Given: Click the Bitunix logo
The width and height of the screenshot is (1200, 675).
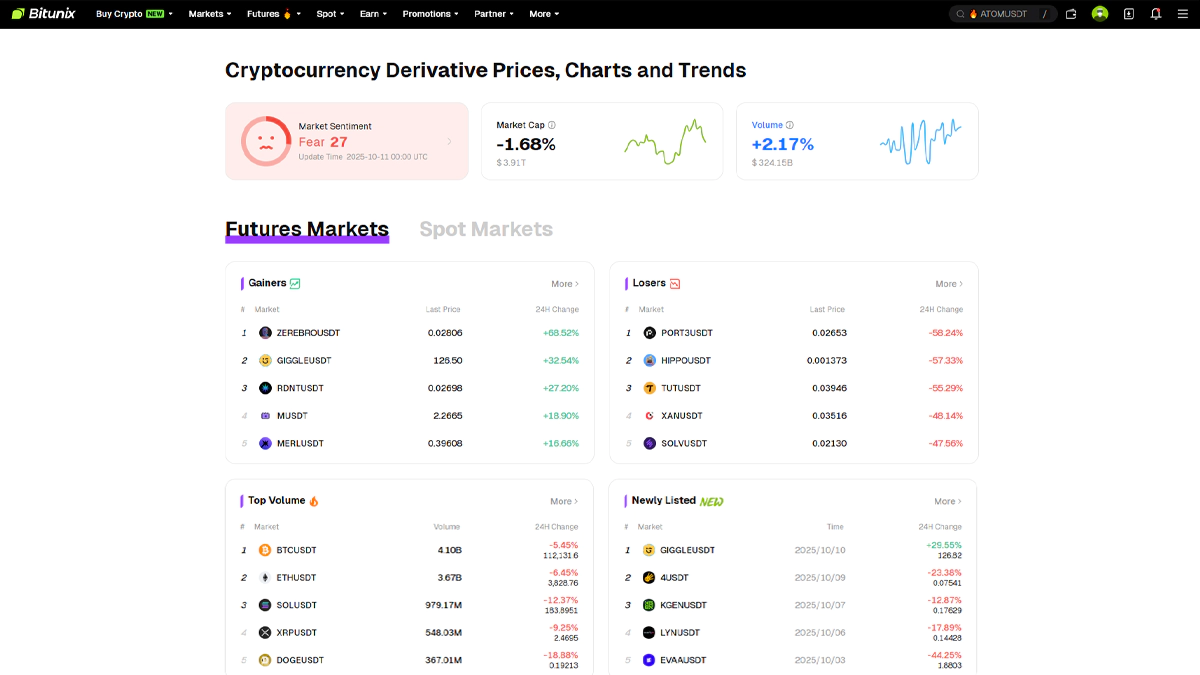Looking at the screenshot, I should click(43, 14).
